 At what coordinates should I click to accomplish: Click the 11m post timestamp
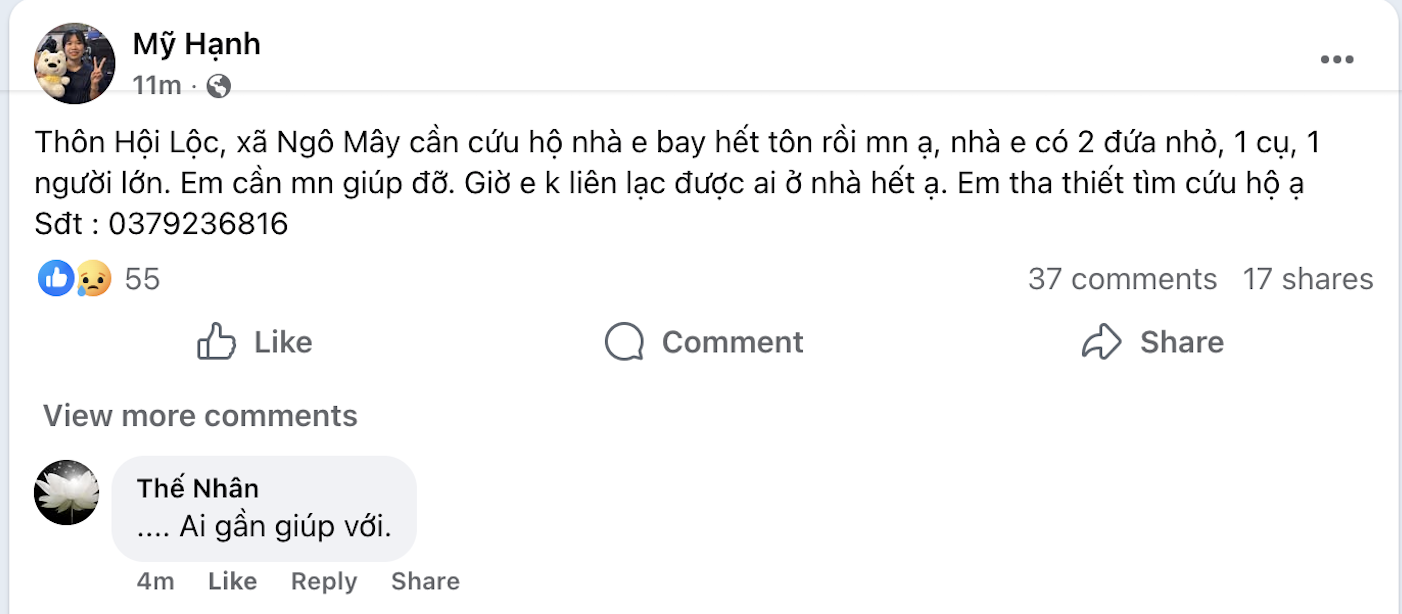[x=156, y=87]
